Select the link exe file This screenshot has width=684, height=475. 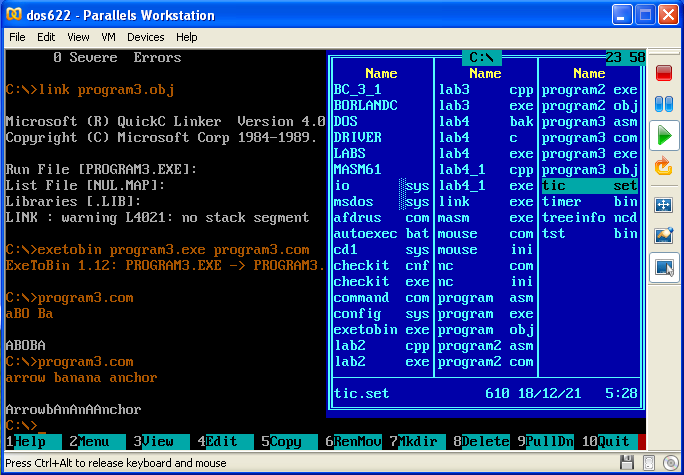pyautogui.click(x=486, y=202)
